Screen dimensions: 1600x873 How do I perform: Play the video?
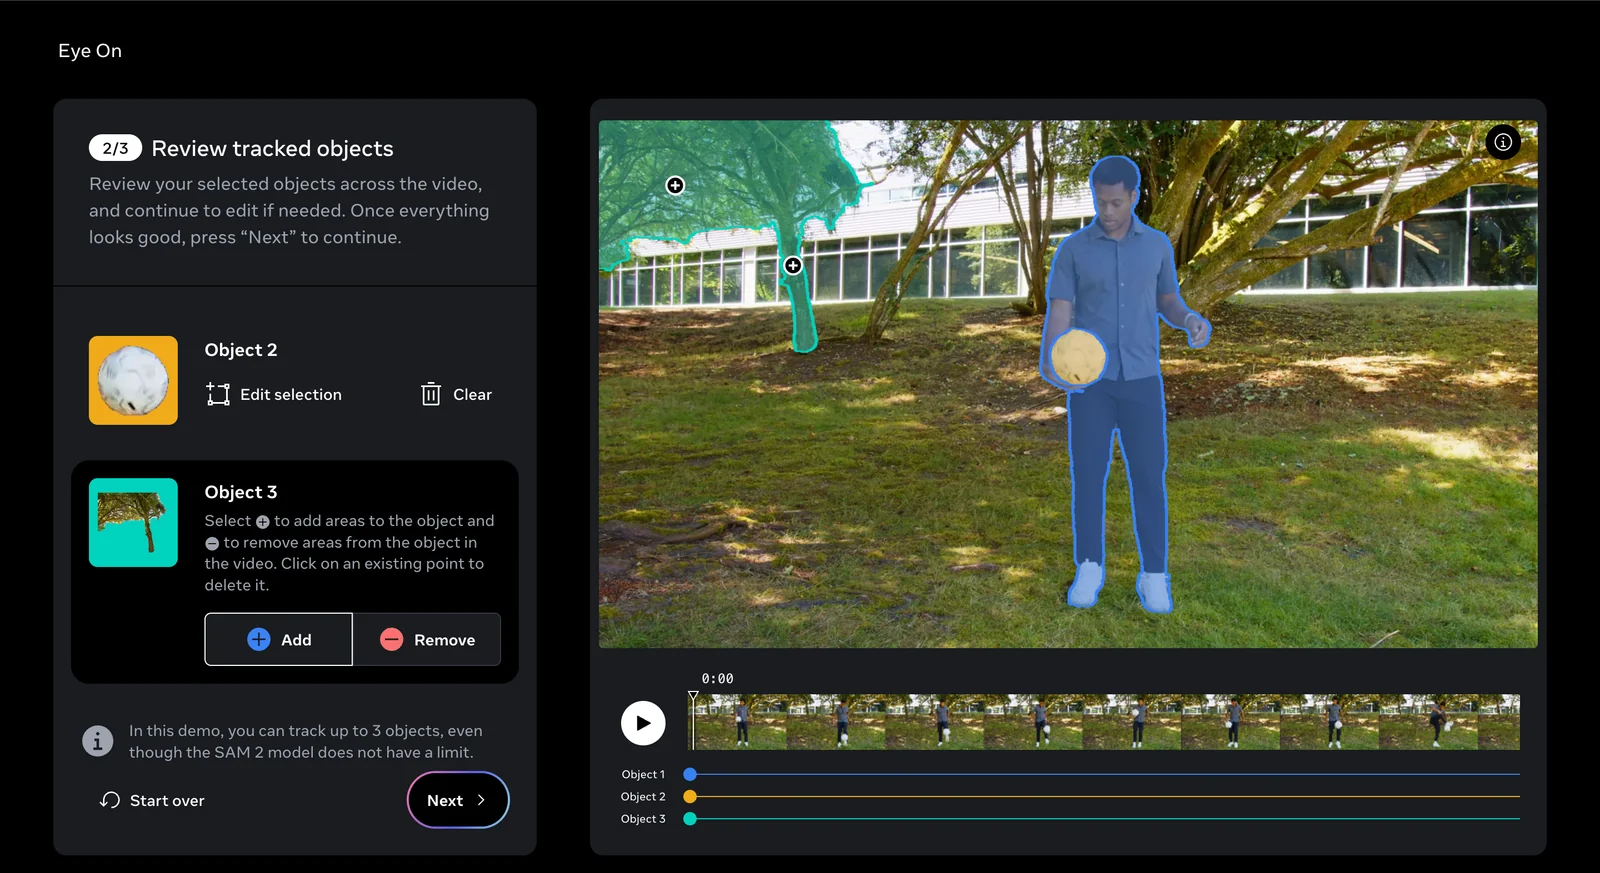point(643,723)
